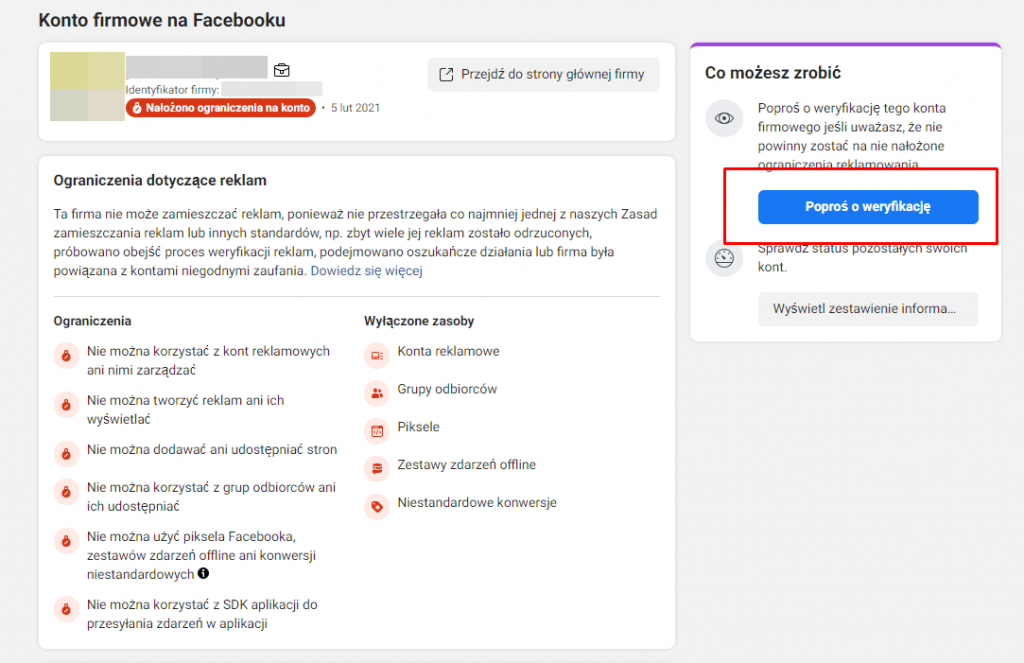Click the Niestandardowe konwersje tag icon

pyautogui.click(x=377, y=506)
